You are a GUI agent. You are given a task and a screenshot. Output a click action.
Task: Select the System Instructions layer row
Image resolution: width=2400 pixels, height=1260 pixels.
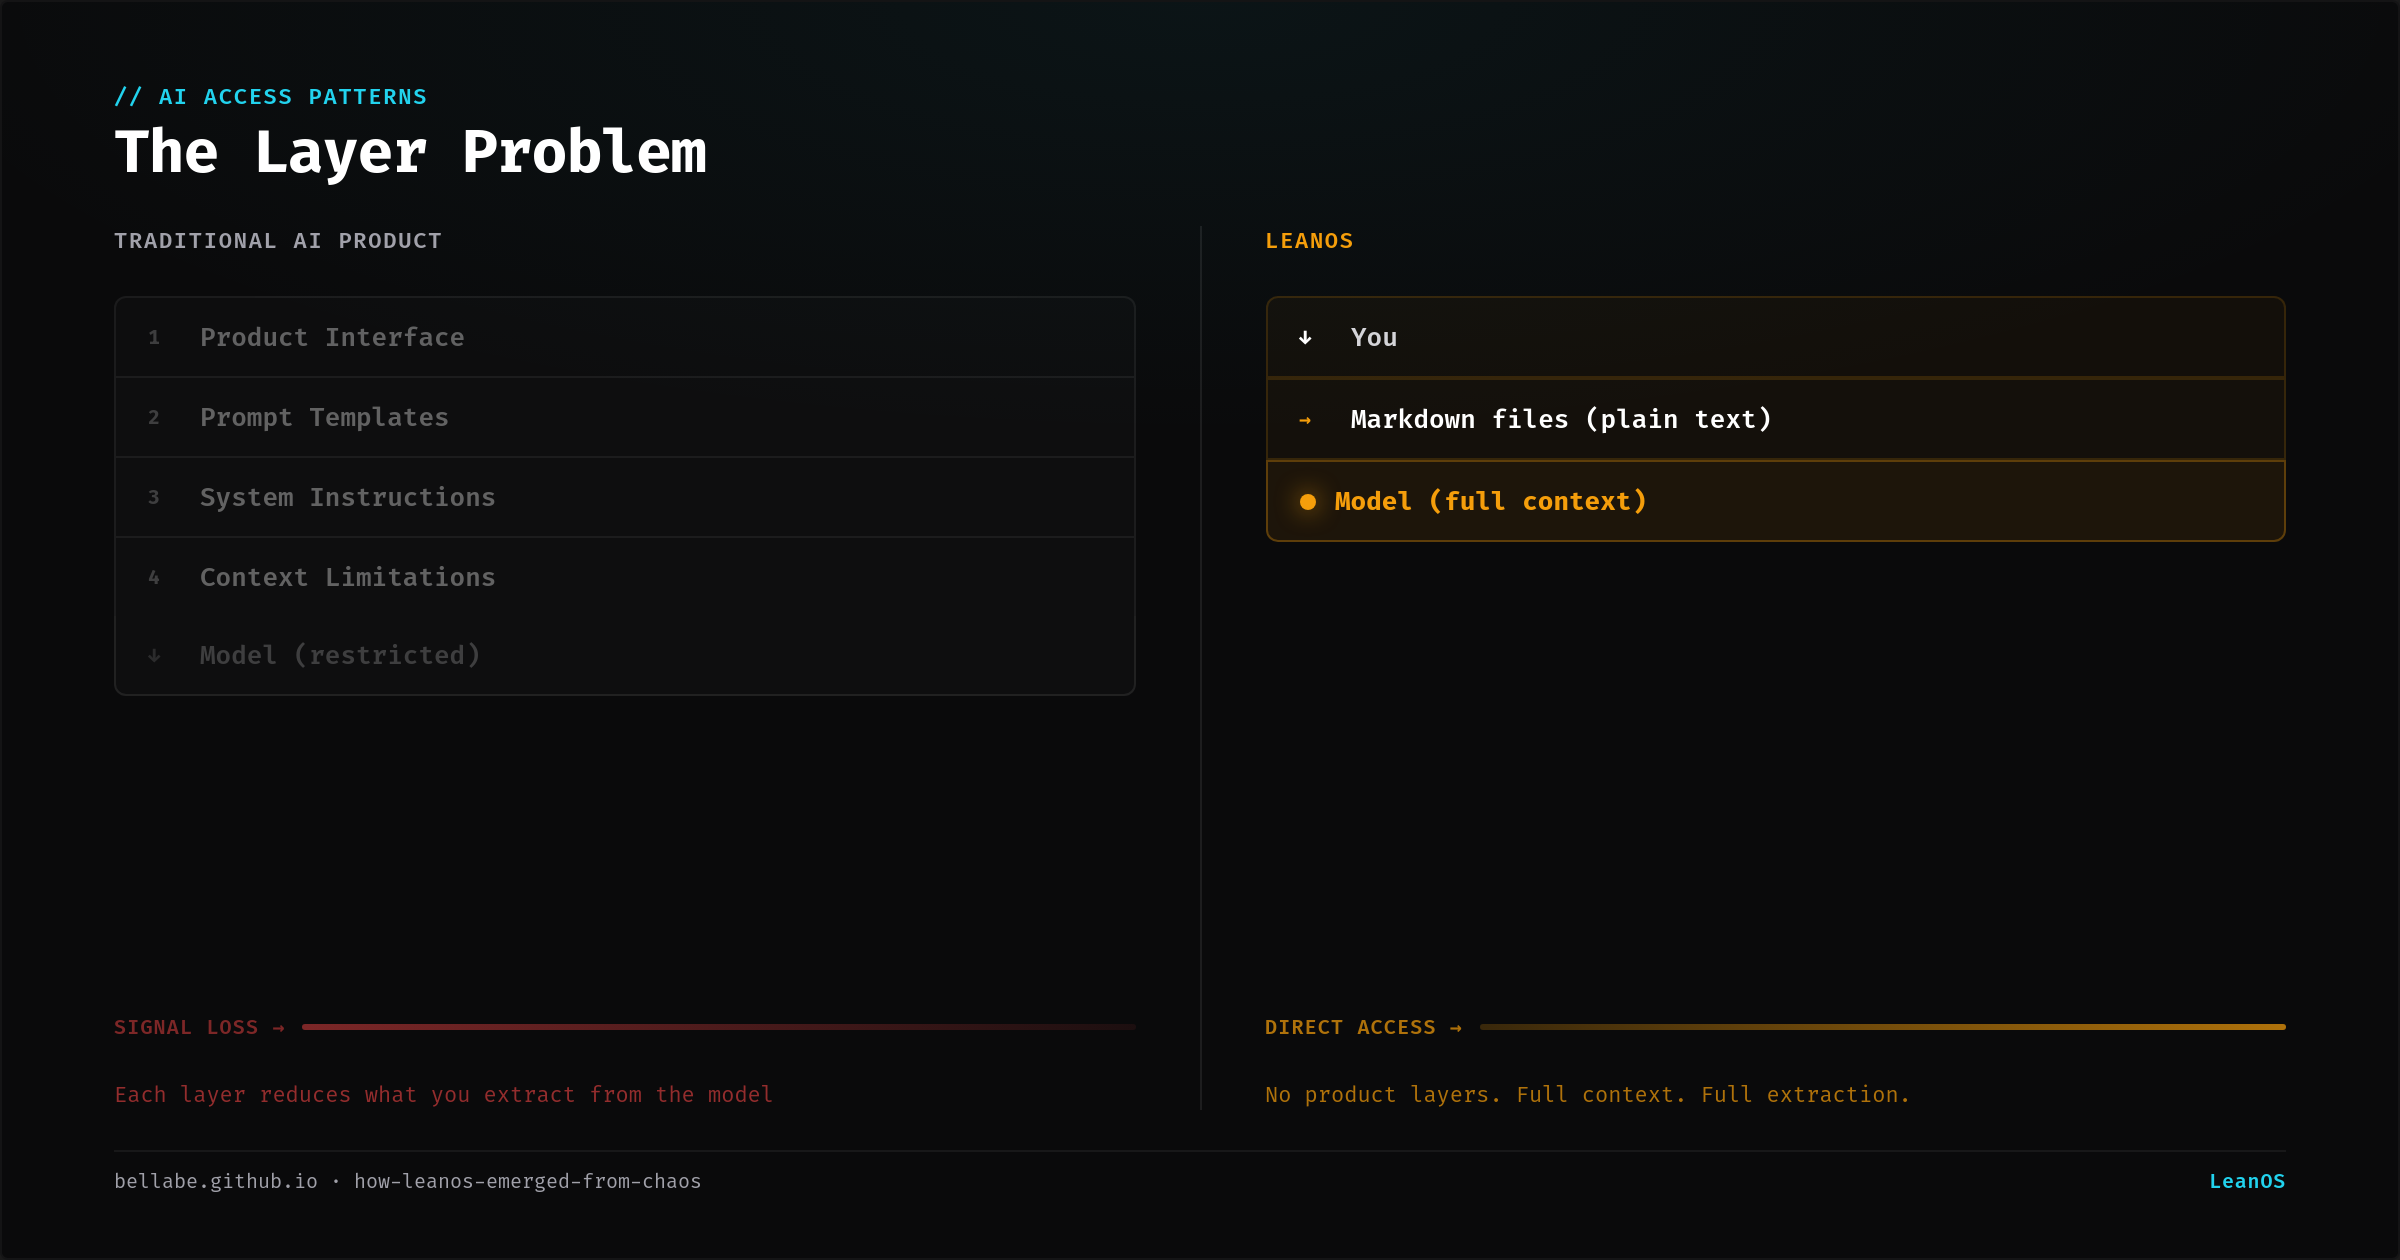(625, 498)
